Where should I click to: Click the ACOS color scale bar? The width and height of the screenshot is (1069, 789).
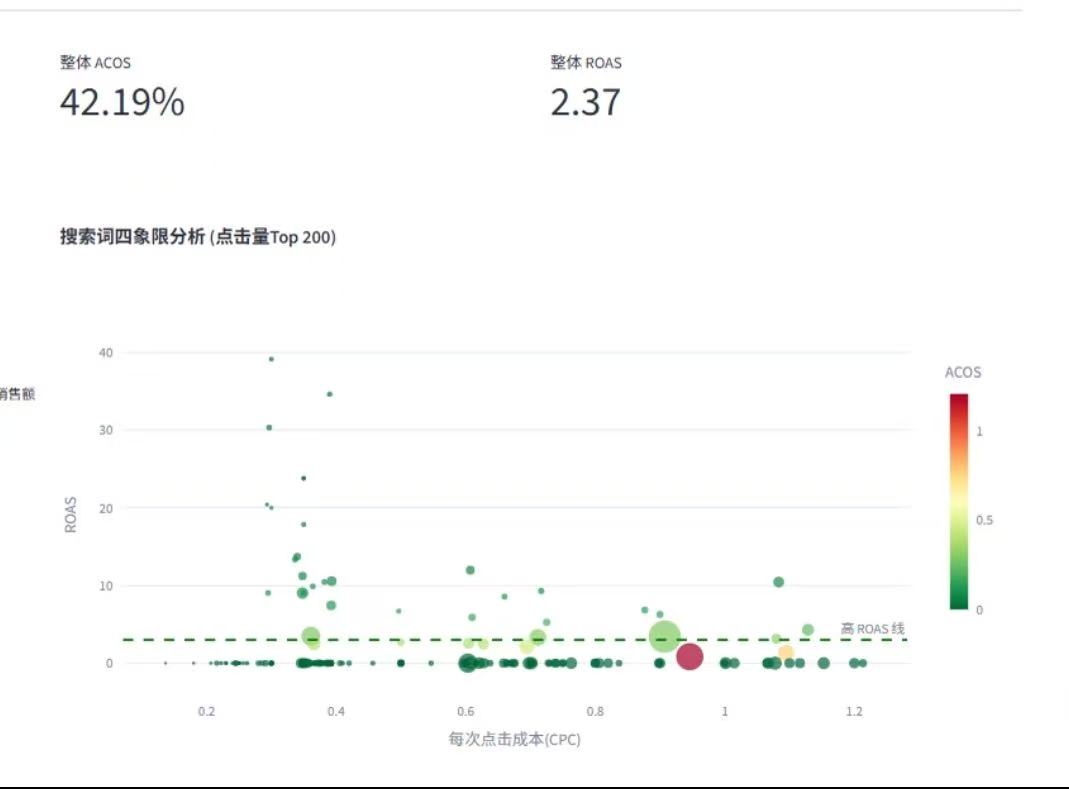pyautogui.click(x=959, y=501)
